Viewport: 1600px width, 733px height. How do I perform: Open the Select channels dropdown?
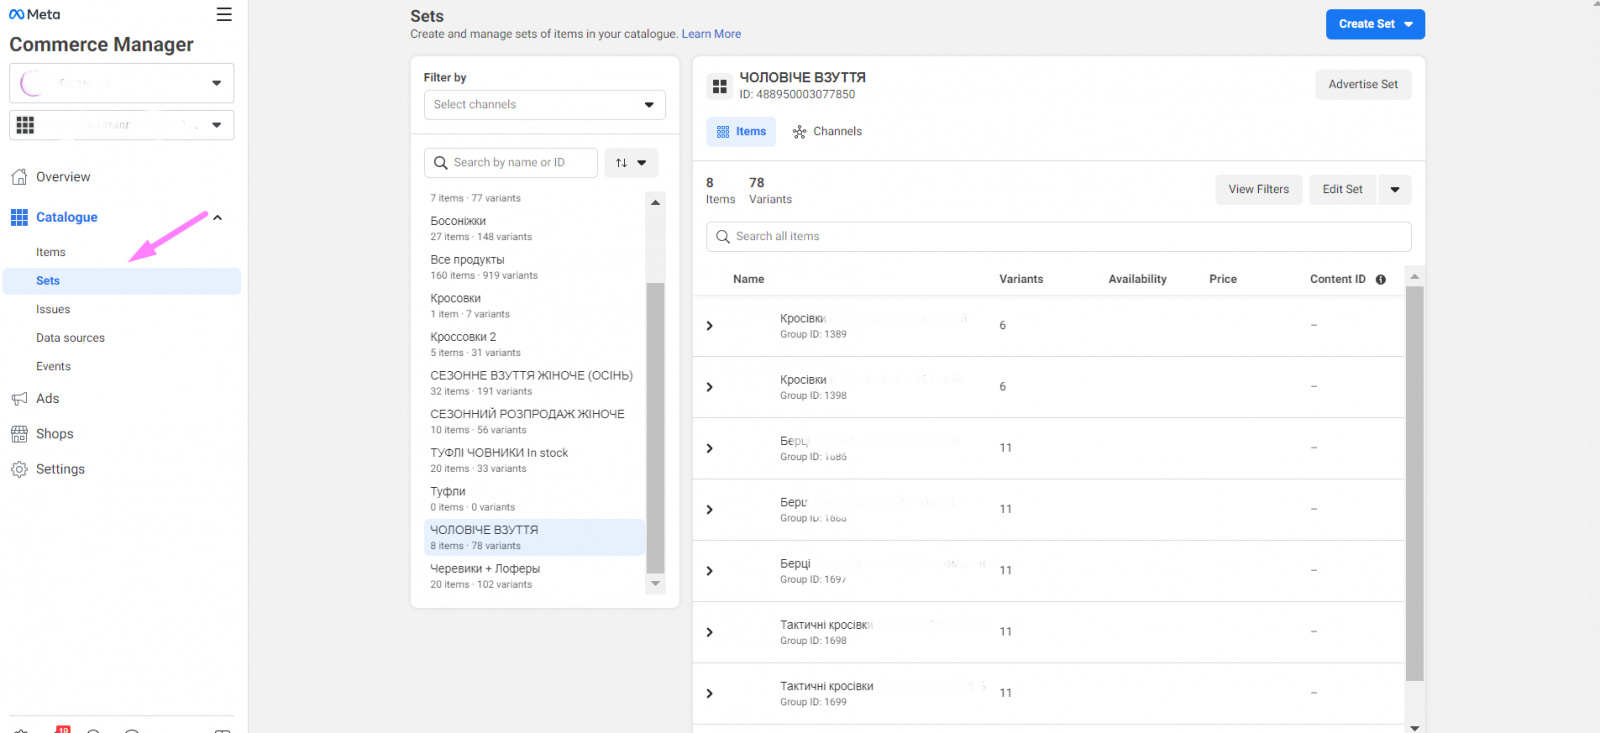click(544, 105)
